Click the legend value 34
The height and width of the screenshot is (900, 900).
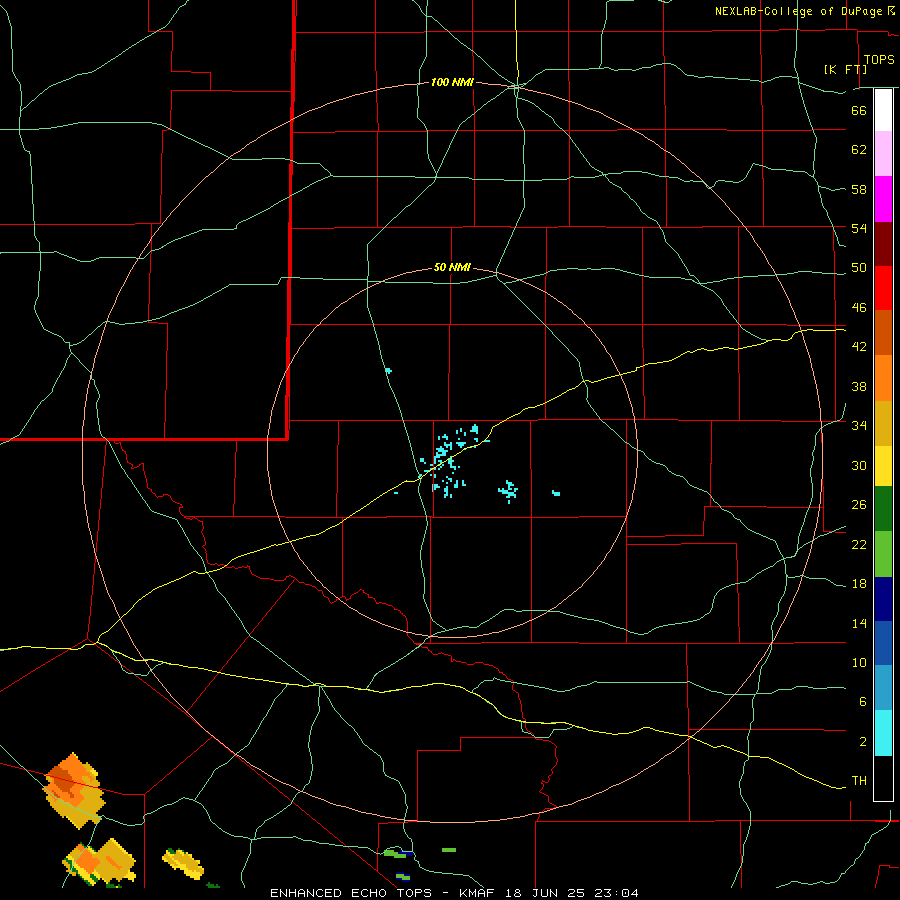tap(859, 426)
